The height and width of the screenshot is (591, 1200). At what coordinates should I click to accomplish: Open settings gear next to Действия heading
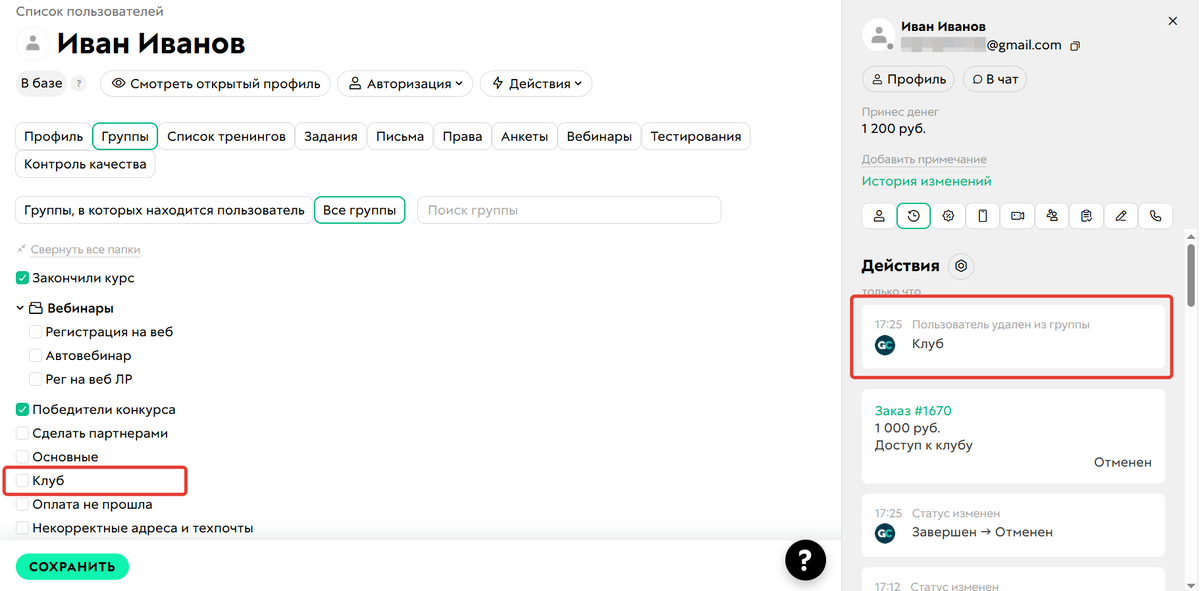(x=961, y=266)
